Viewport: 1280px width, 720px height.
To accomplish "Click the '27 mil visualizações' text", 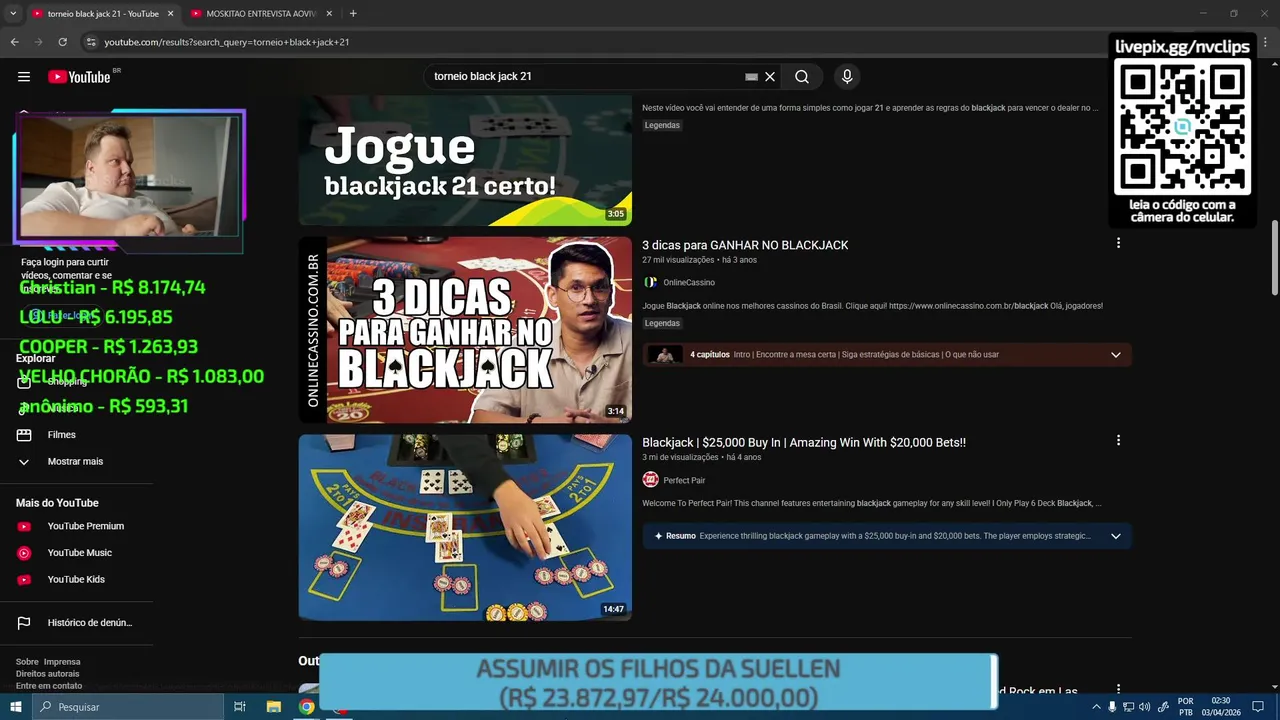I will (x=678, y=260).
